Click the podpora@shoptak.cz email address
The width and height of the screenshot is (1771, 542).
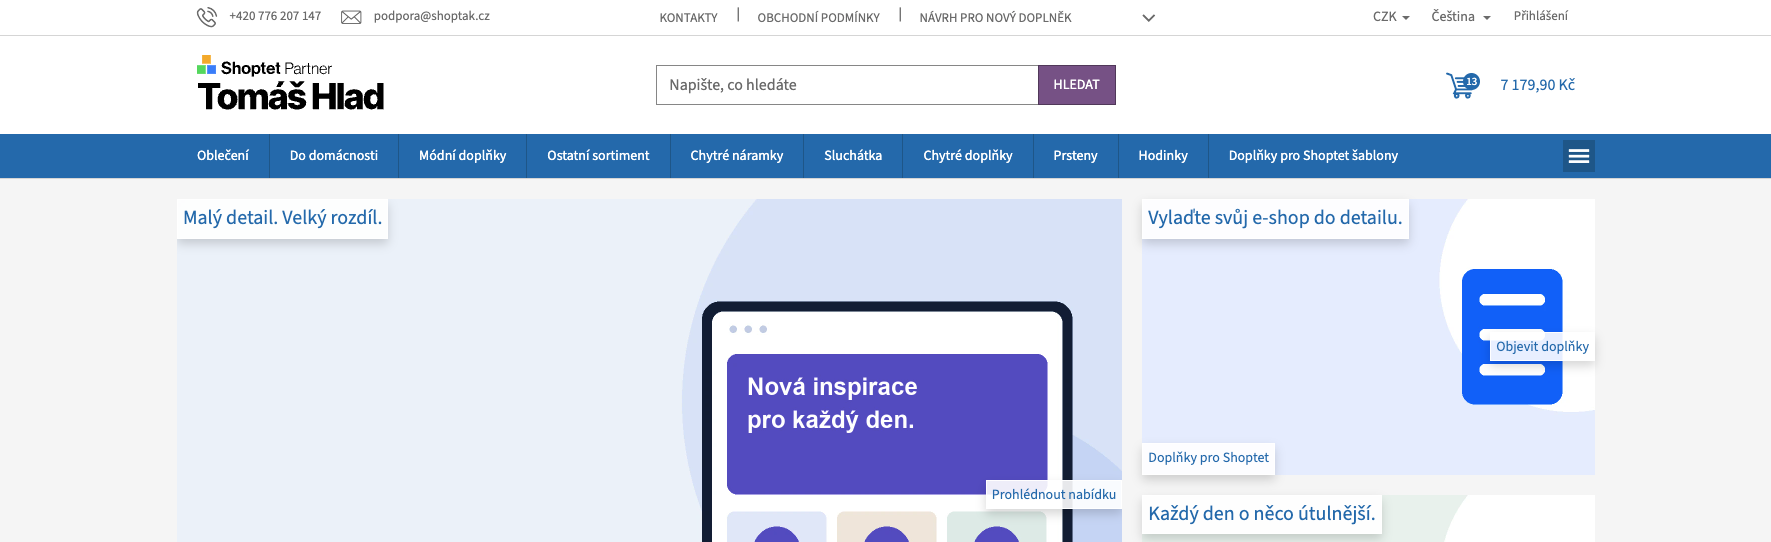pos(431,16)
